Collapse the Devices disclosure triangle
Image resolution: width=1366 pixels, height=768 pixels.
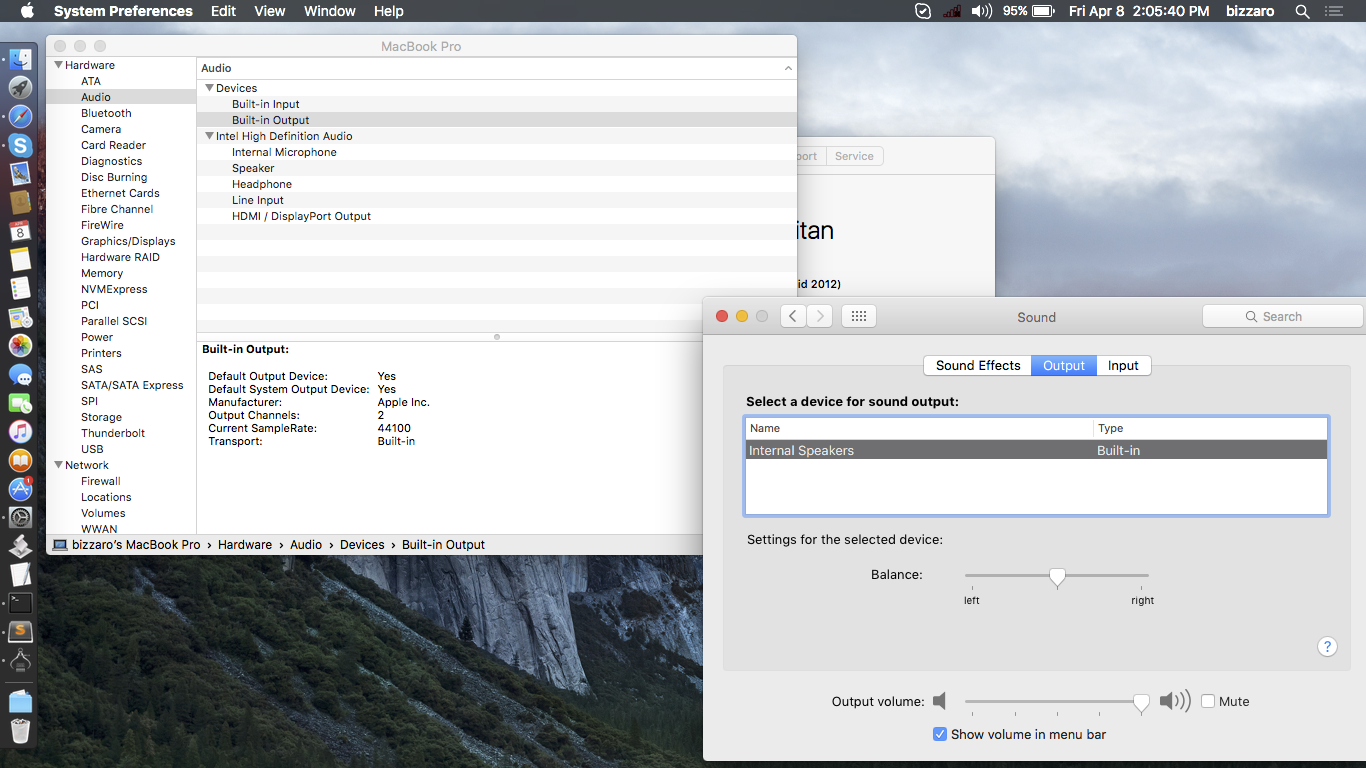[210, 88]
